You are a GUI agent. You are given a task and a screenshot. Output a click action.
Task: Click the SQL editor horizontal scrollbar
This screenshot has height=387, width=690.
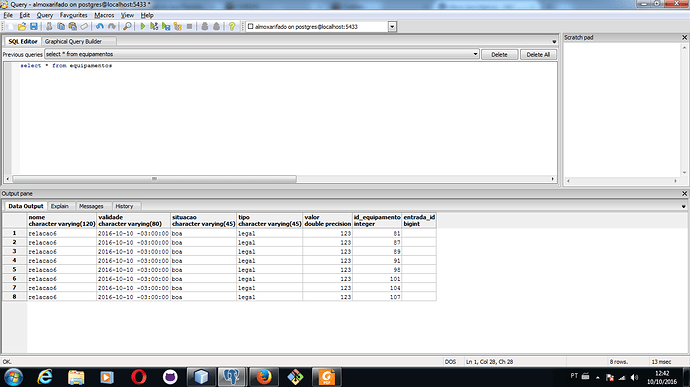(280, 179)
